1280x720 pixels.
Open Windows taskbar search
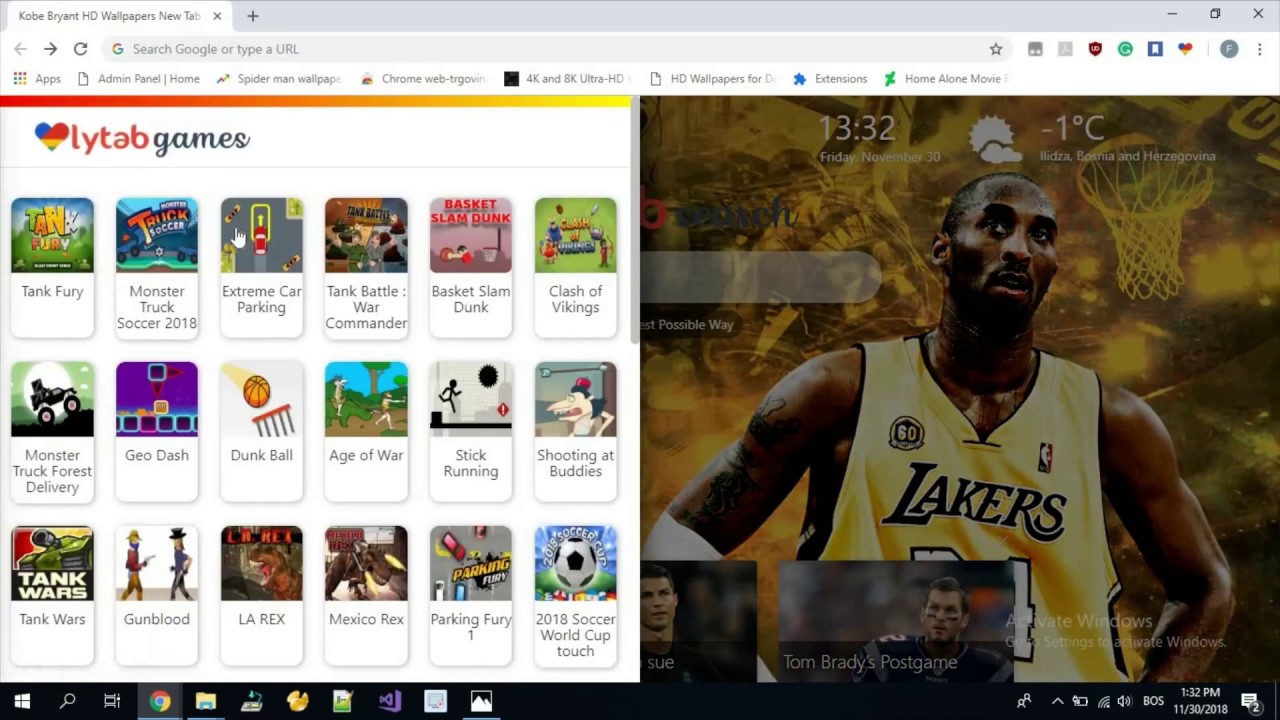point(67,701)
